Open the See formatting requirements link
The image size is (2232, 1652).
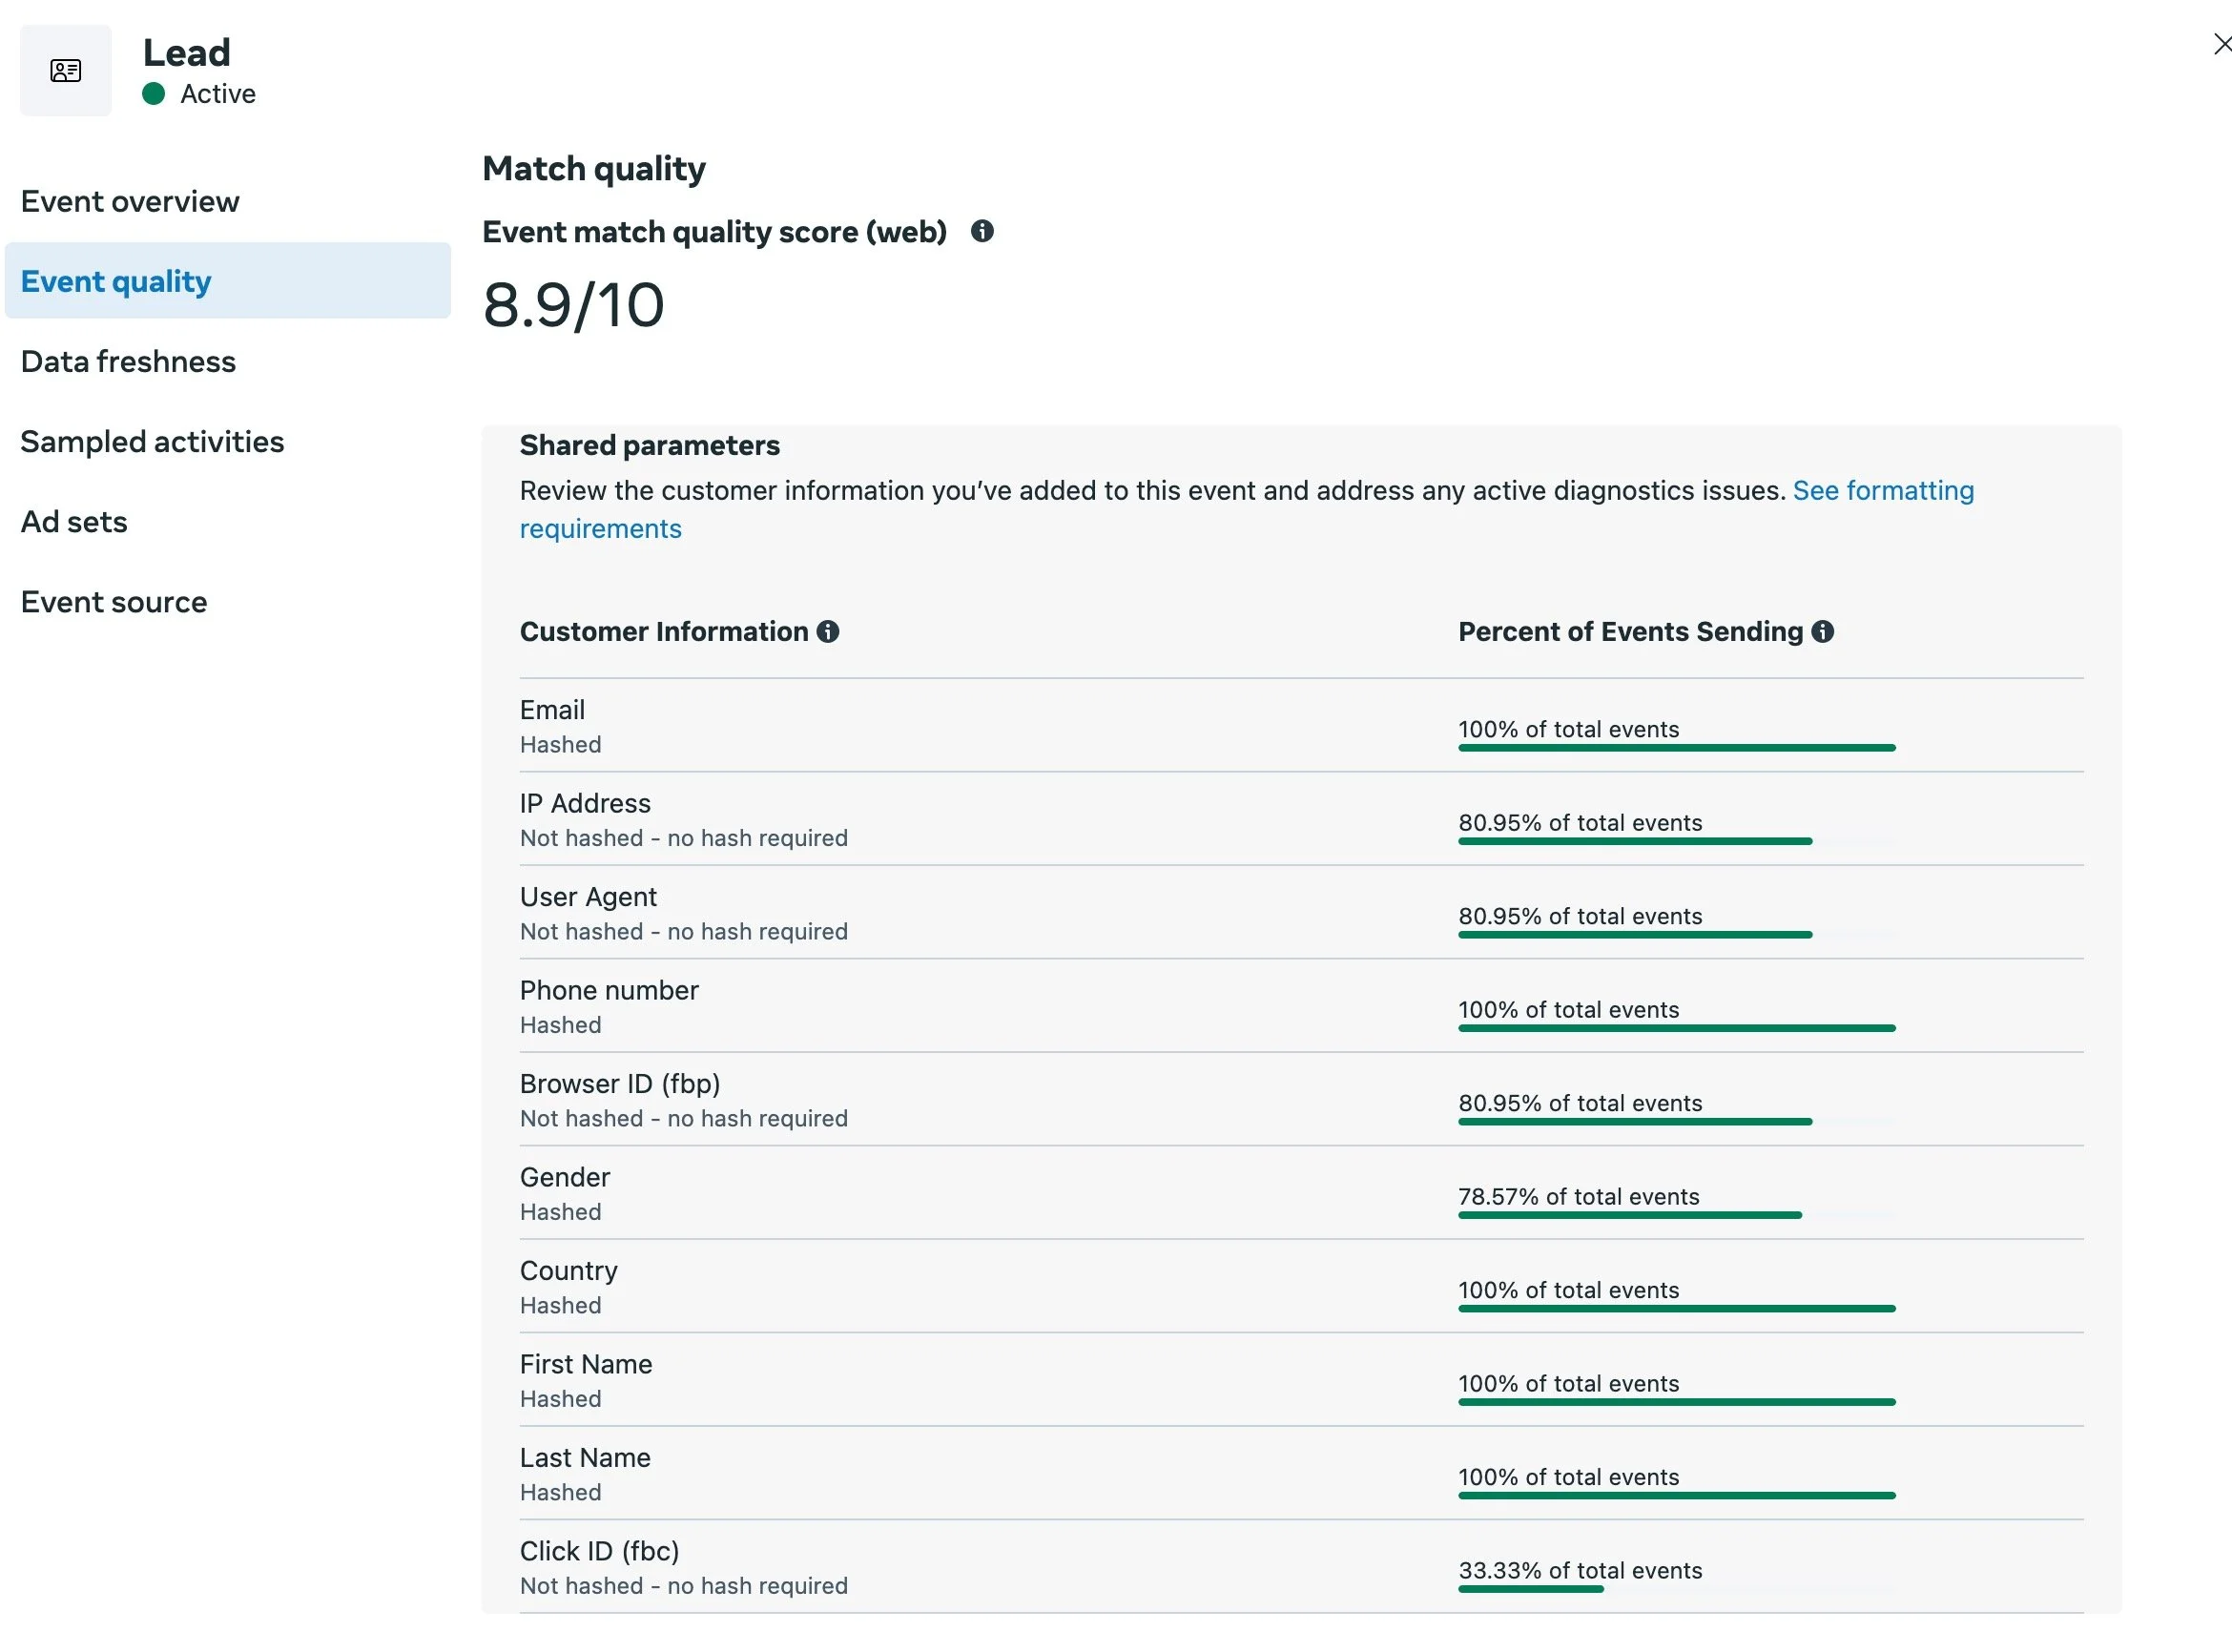click(1882, 491)
